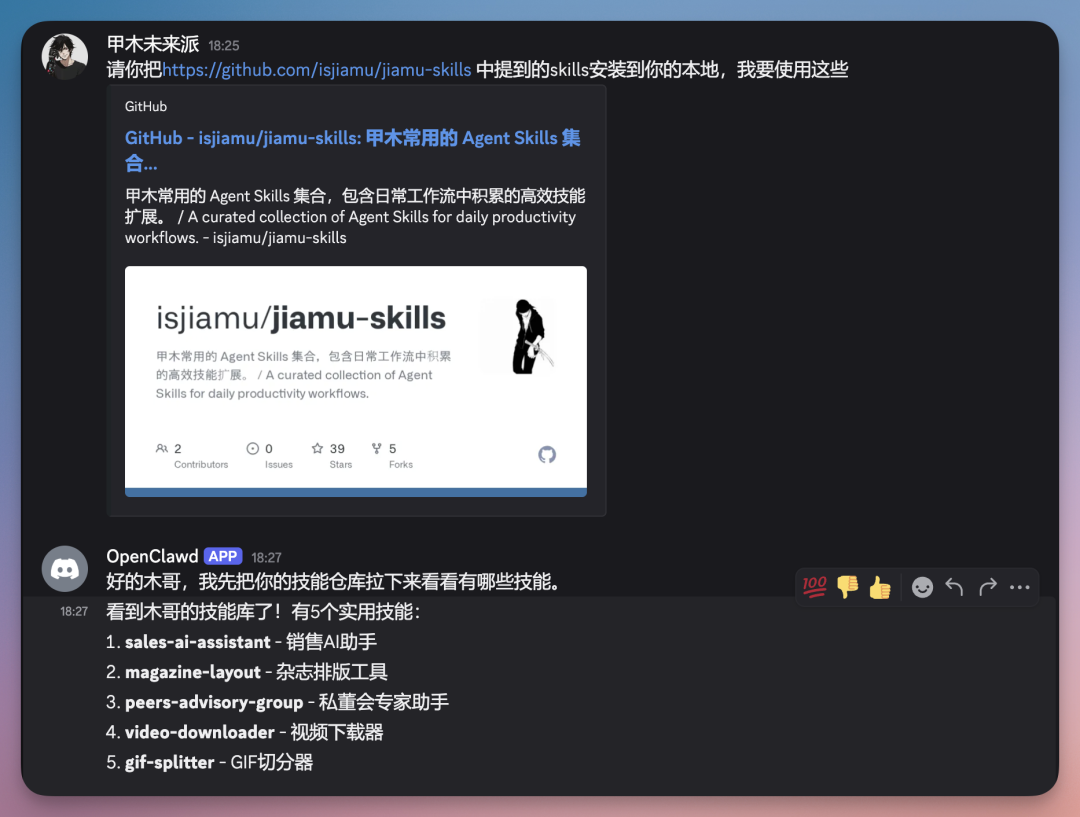Reply to OpenClawd's message using the reply arrow
The width and height of the screenshot is (1080, 817).
click(x=953, y=587)
